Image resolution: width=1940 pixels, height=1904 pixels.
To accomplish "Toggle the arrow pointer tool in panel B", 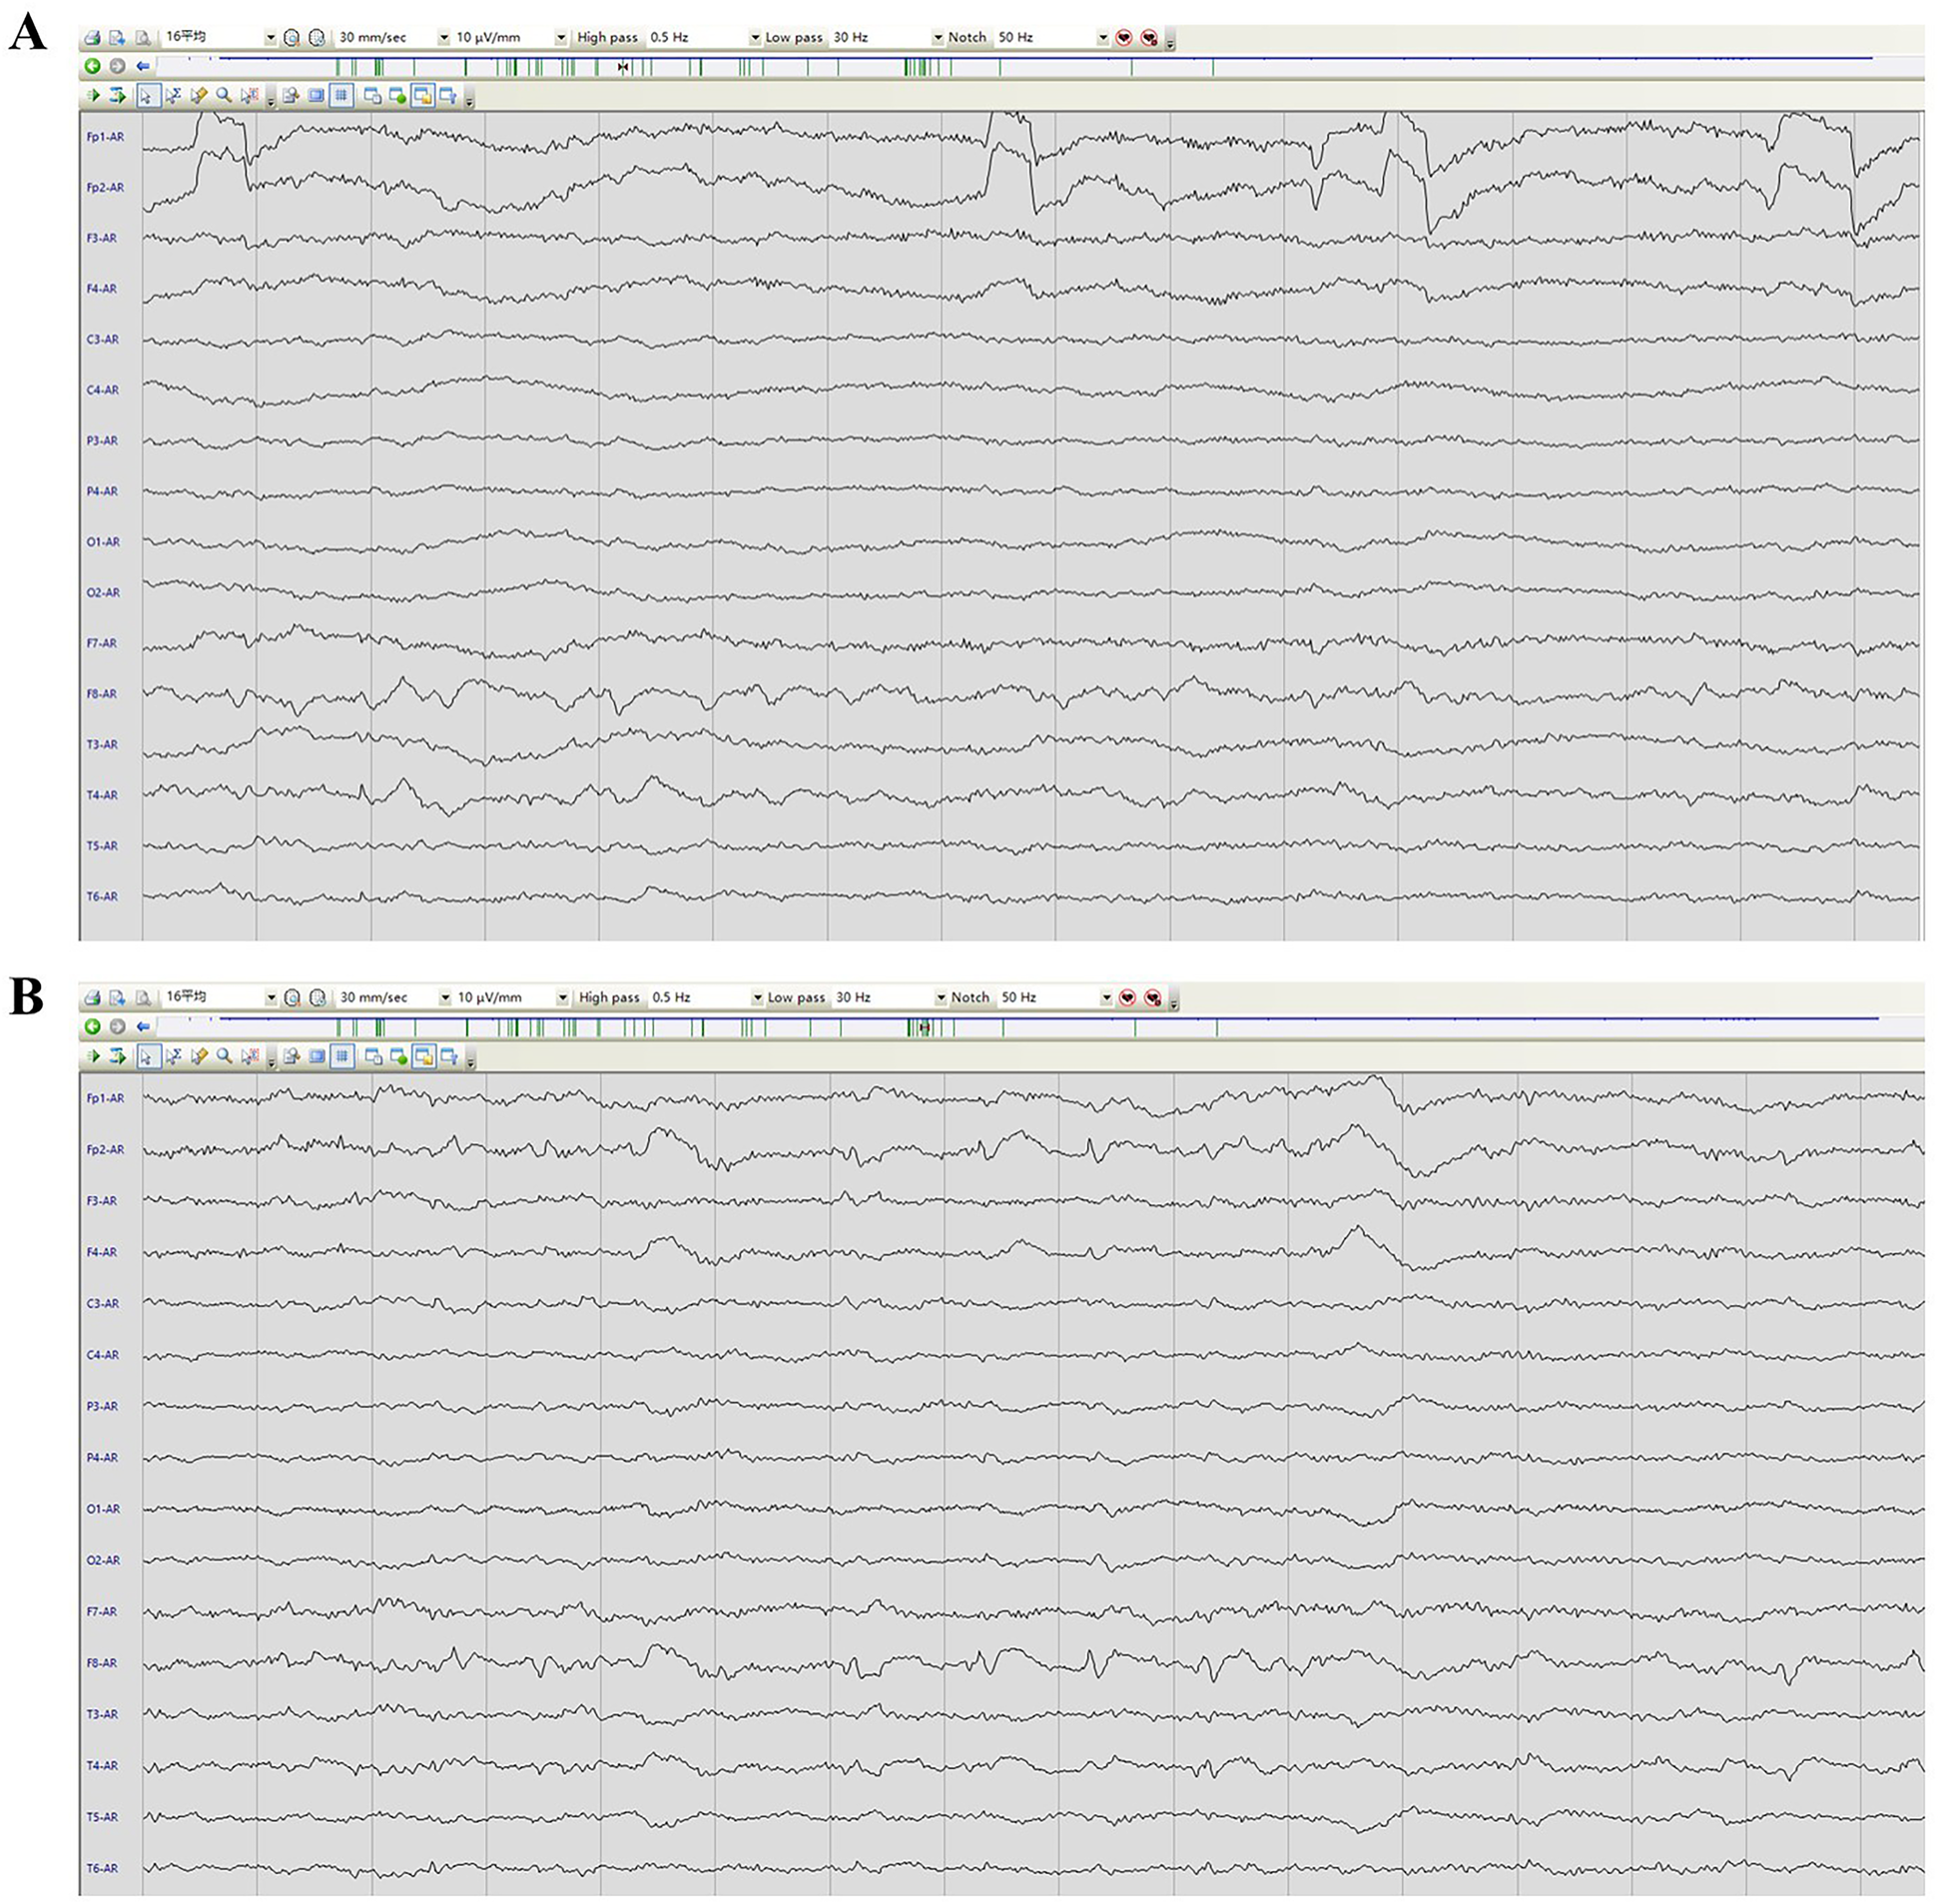I will click(148, 1056).
